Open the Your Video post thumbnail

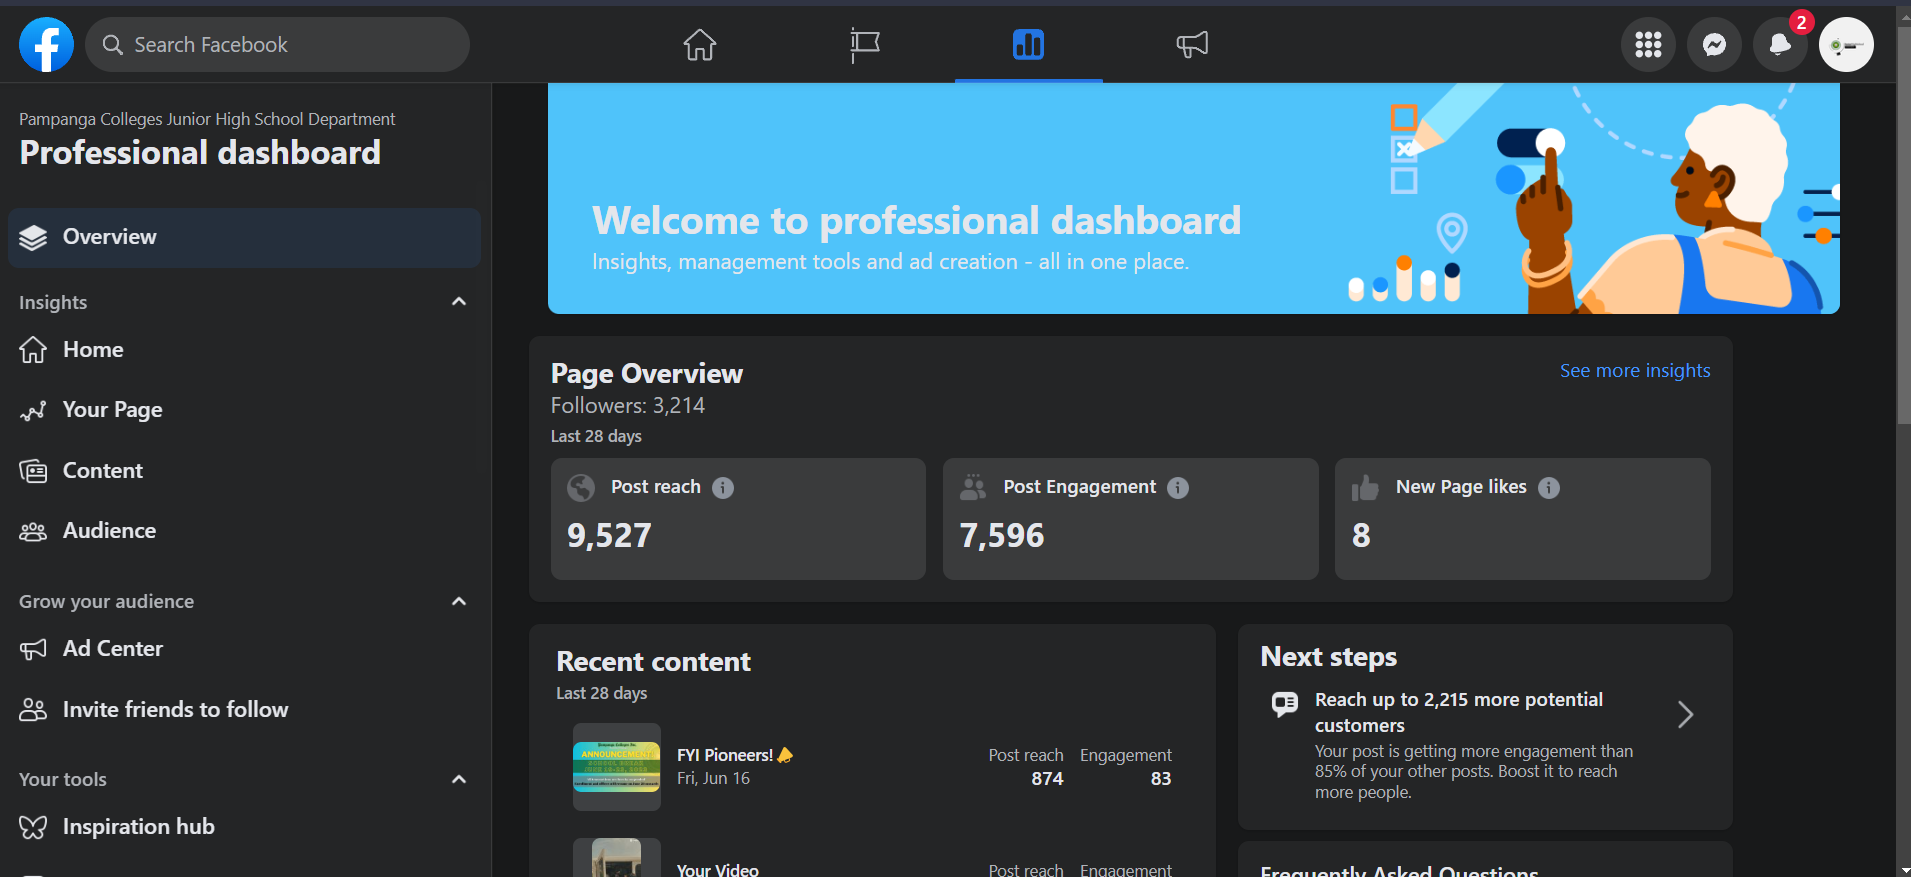(x=617, y=858)
